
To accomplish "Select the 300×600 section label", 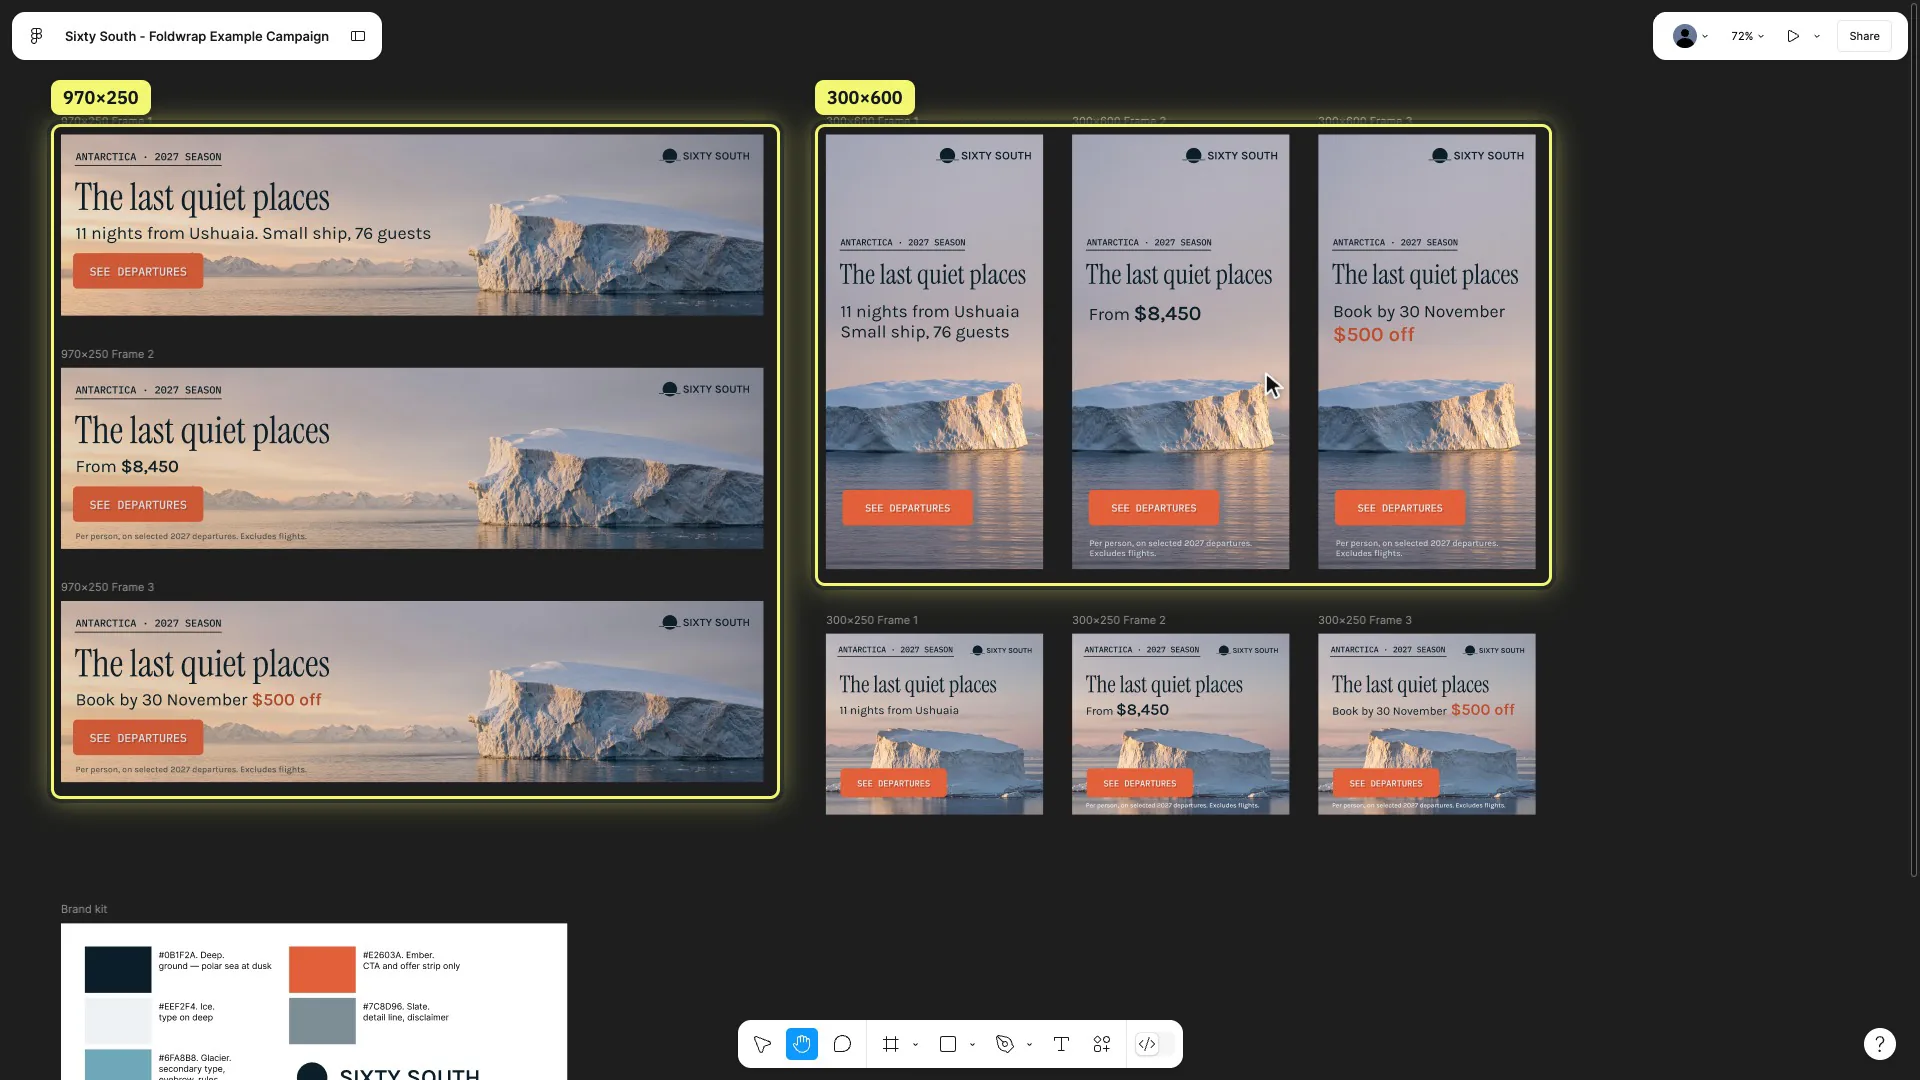I will [x=865, y=97].
